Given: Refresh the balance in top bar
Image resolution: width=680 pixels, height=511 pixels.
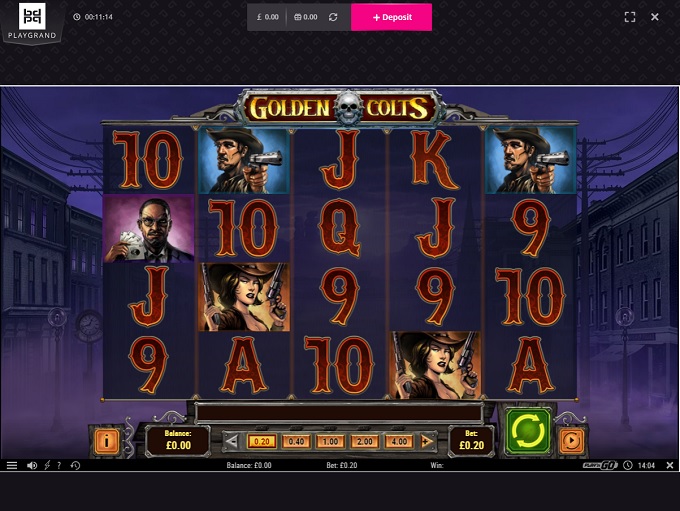Looking at the screenshot, I should point(333,17).
